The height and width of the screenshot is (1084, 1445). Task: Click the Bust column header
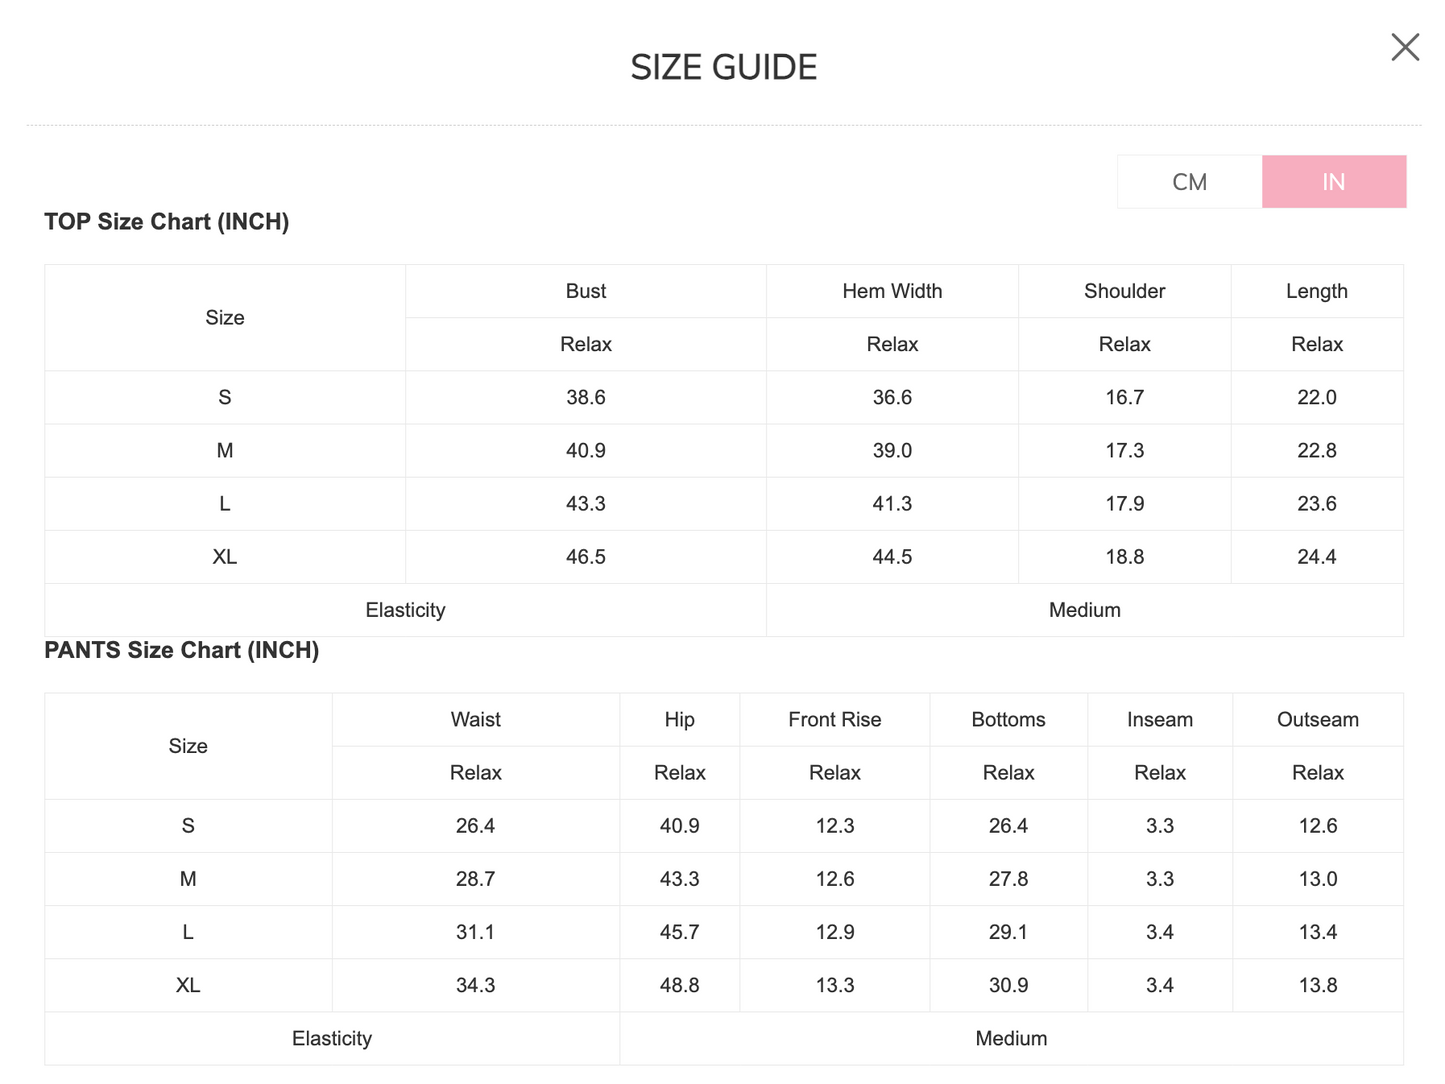coord(586,291)
